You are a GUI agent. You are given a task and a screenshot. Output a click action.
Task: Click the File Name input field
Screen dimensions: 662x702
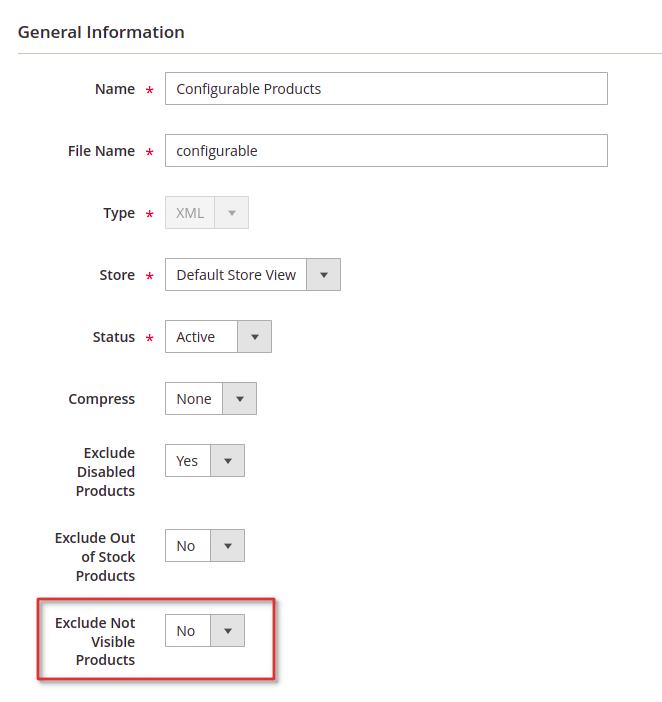386,150
